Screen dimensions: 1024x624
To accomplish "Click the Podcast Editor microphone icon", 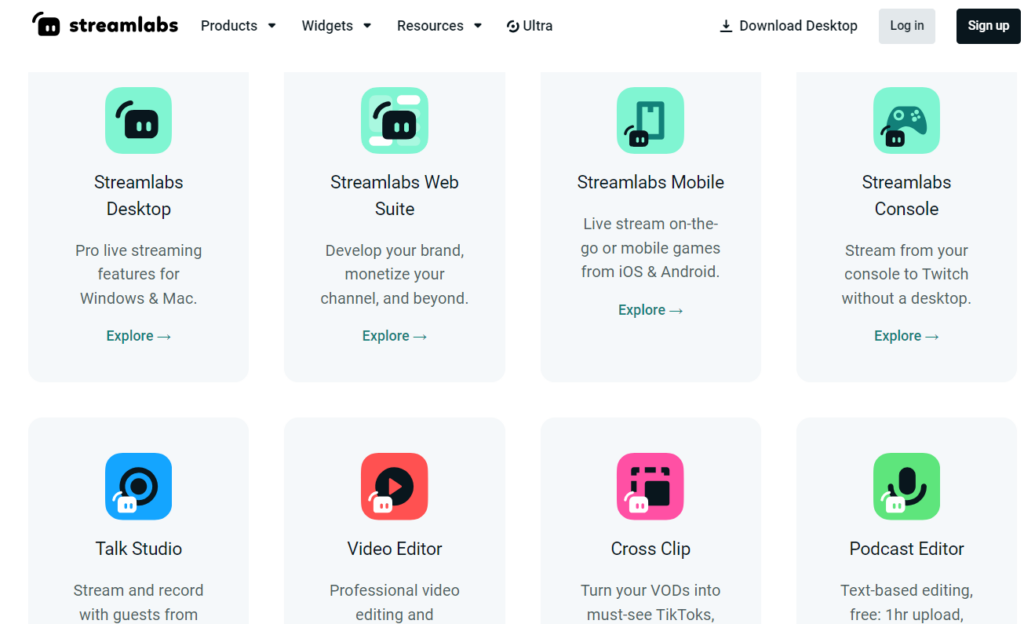I will click(906, 486).
